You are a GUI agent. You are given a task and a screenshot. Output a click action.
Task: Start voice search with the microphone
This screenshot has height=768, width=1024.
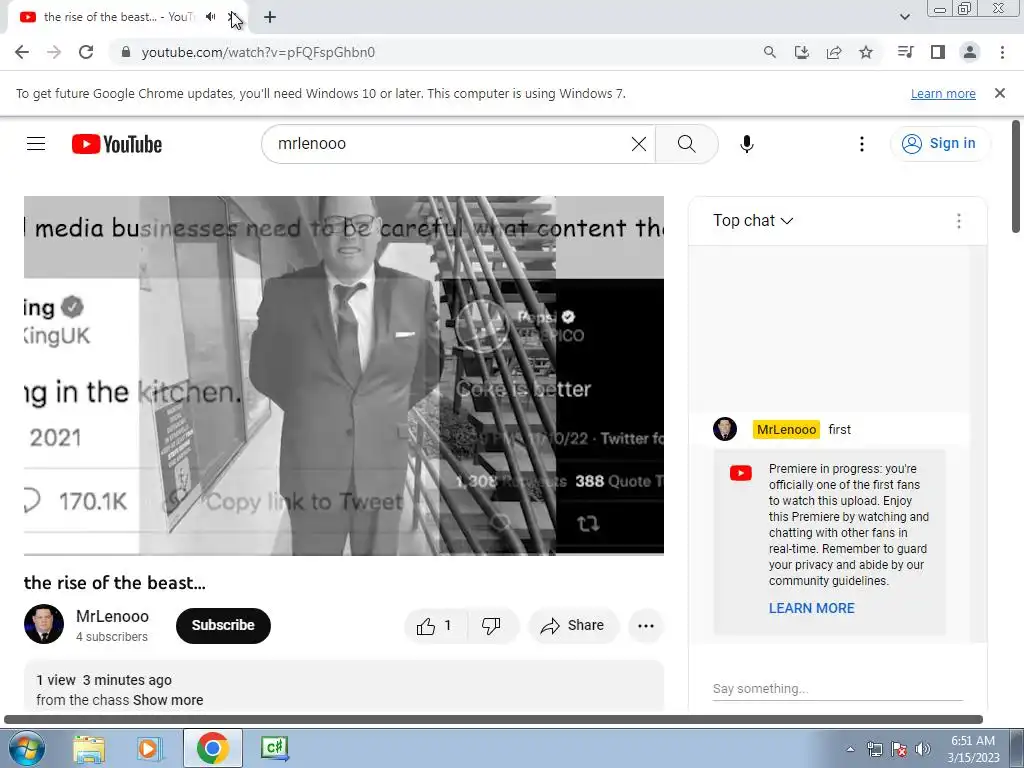pyautogui.click(x=747, y=144)
